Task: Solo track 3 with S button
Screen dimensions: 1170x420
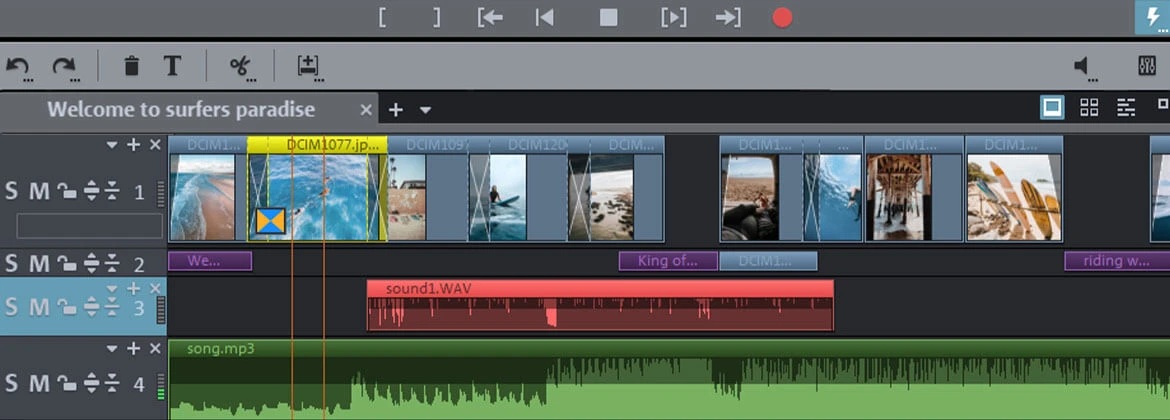Action: click(x=12, y=307)
